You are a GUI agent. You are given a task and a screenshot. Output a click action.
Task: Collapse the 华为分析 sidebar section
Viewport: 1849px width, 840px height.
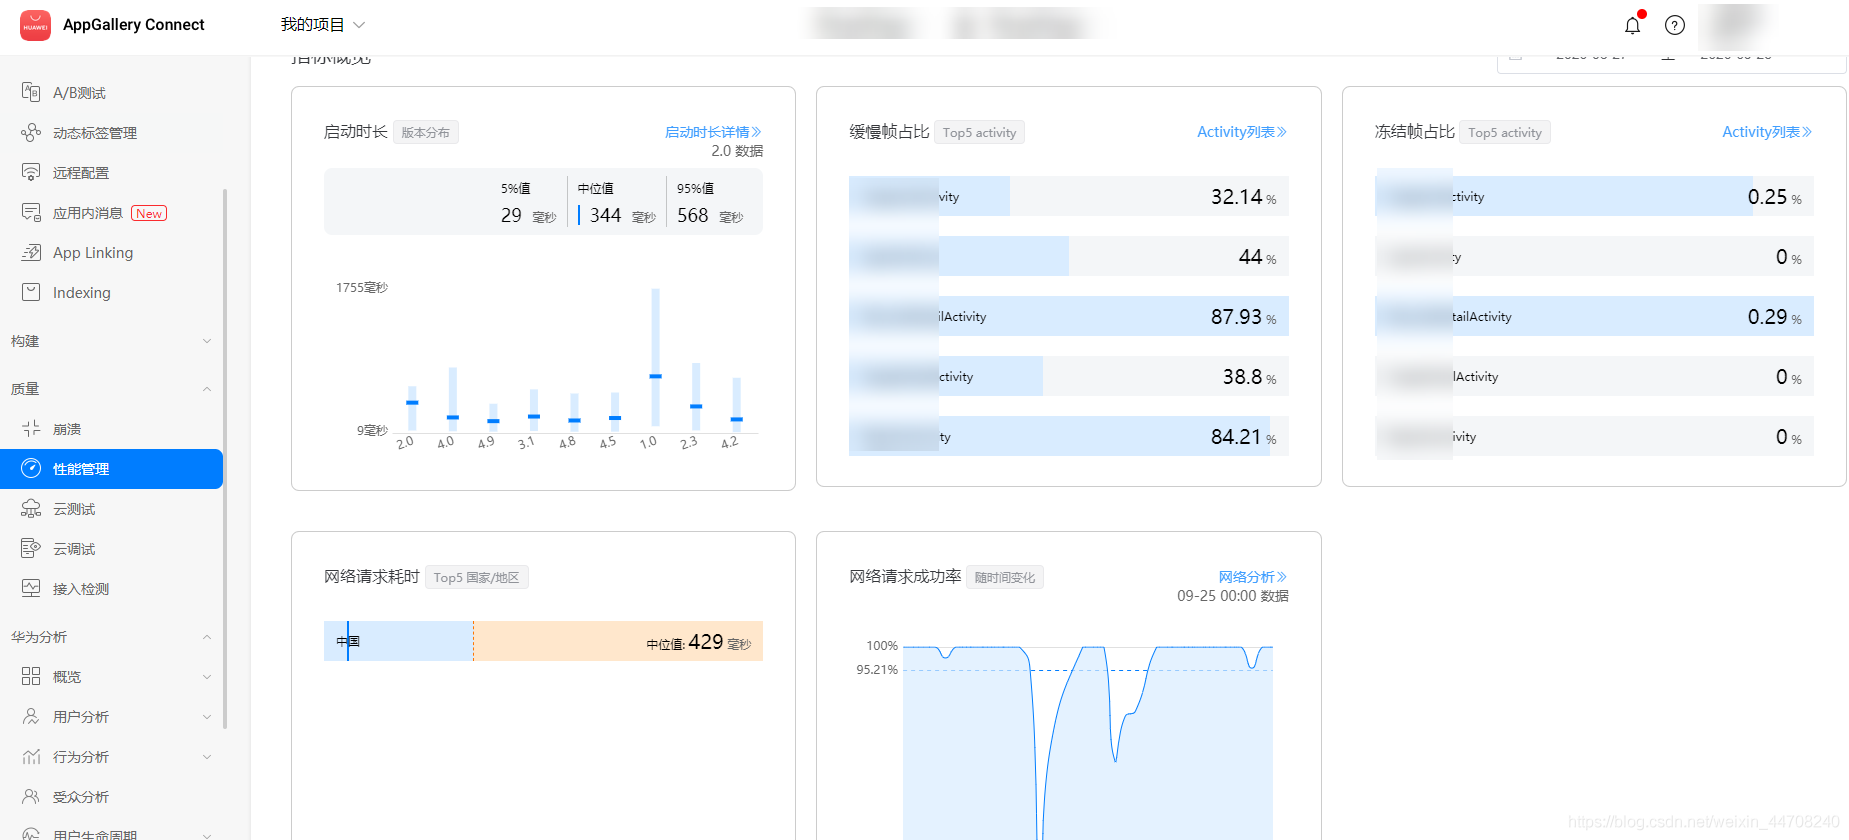pos(207,637)
